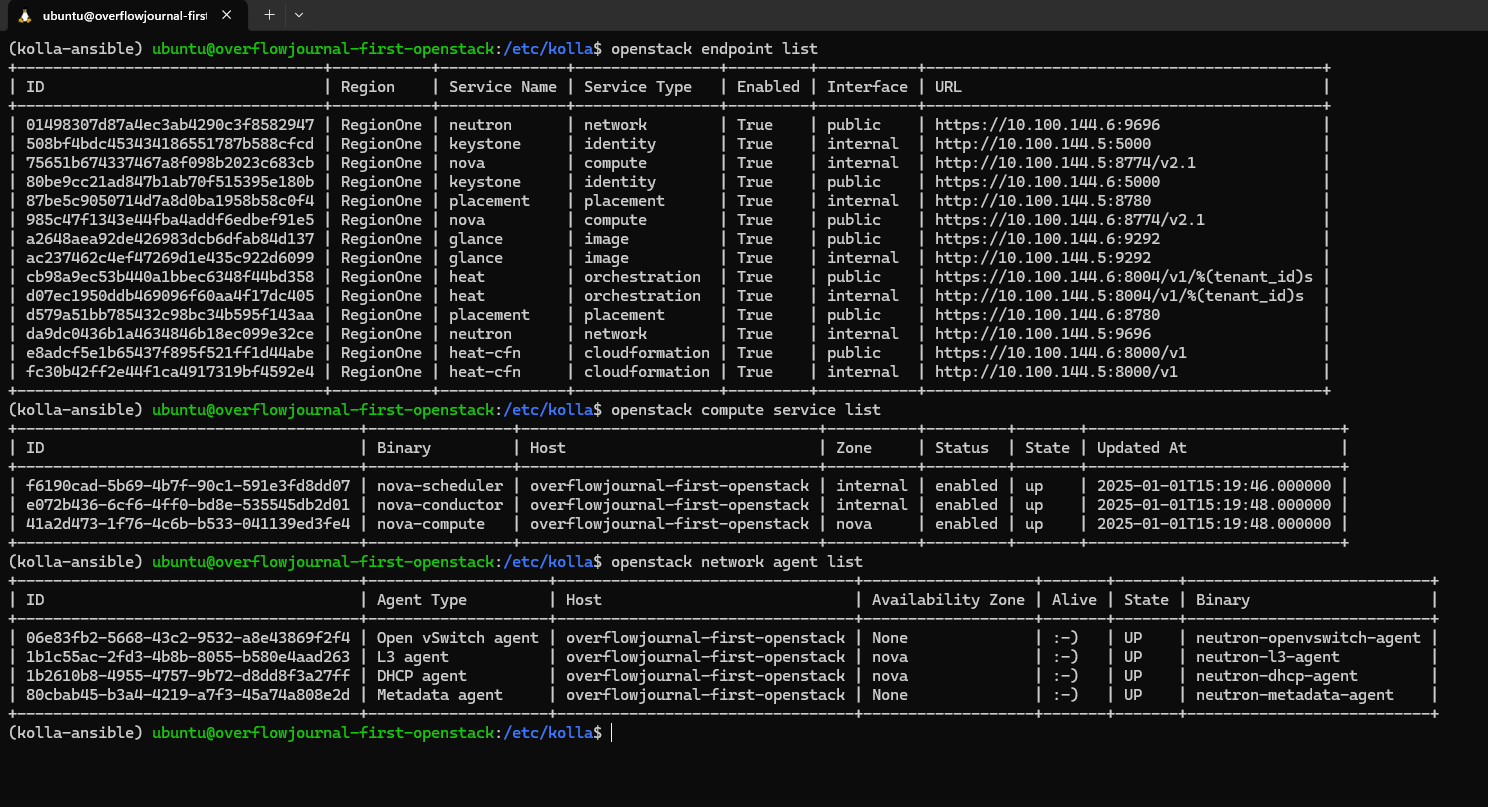
Task: Click 'orchestration' in the cb98a9ec endpoint row
Action: pyautogui.click(x=642, y=277)
